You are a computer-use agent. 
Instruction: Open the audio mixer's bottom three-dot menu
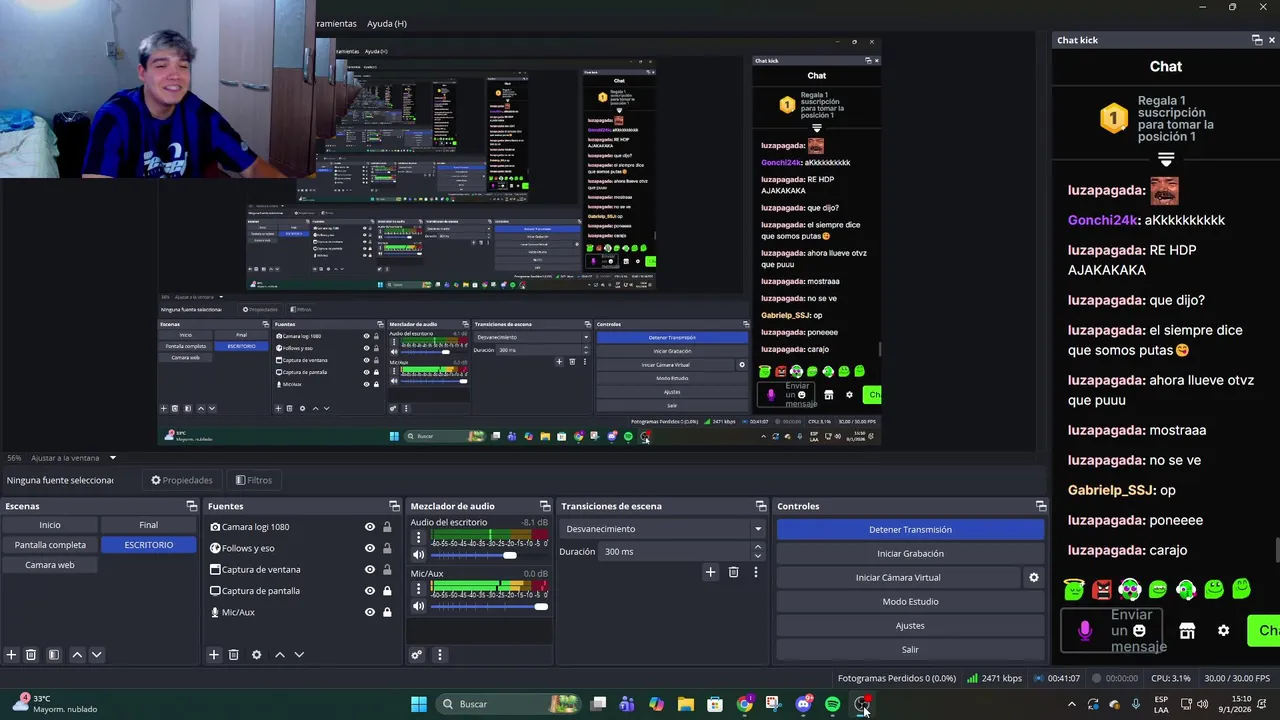[x=439, y=655]
